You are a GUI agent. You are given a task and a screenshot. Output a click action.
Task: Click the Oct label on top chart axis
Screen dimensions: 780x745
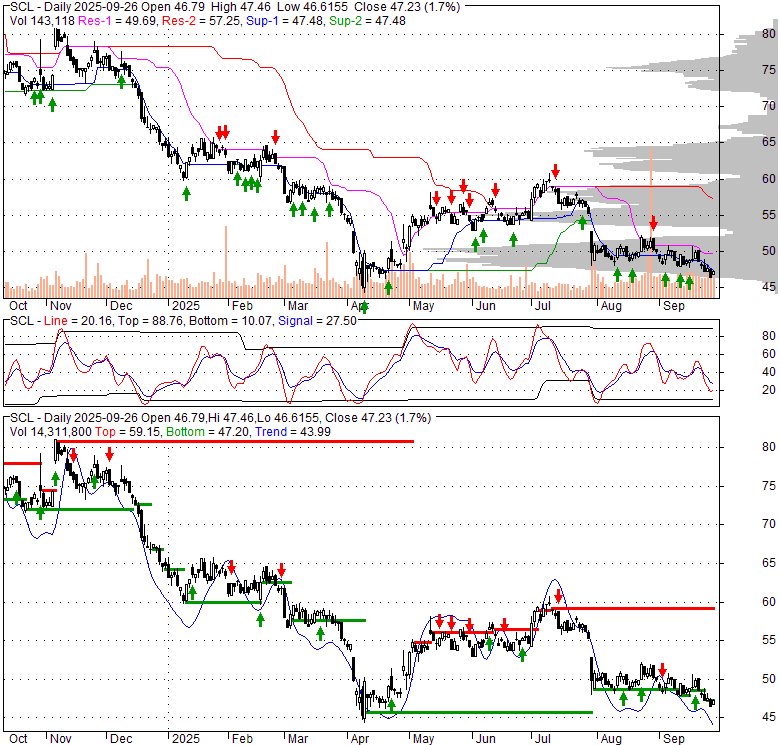(18, 306)
